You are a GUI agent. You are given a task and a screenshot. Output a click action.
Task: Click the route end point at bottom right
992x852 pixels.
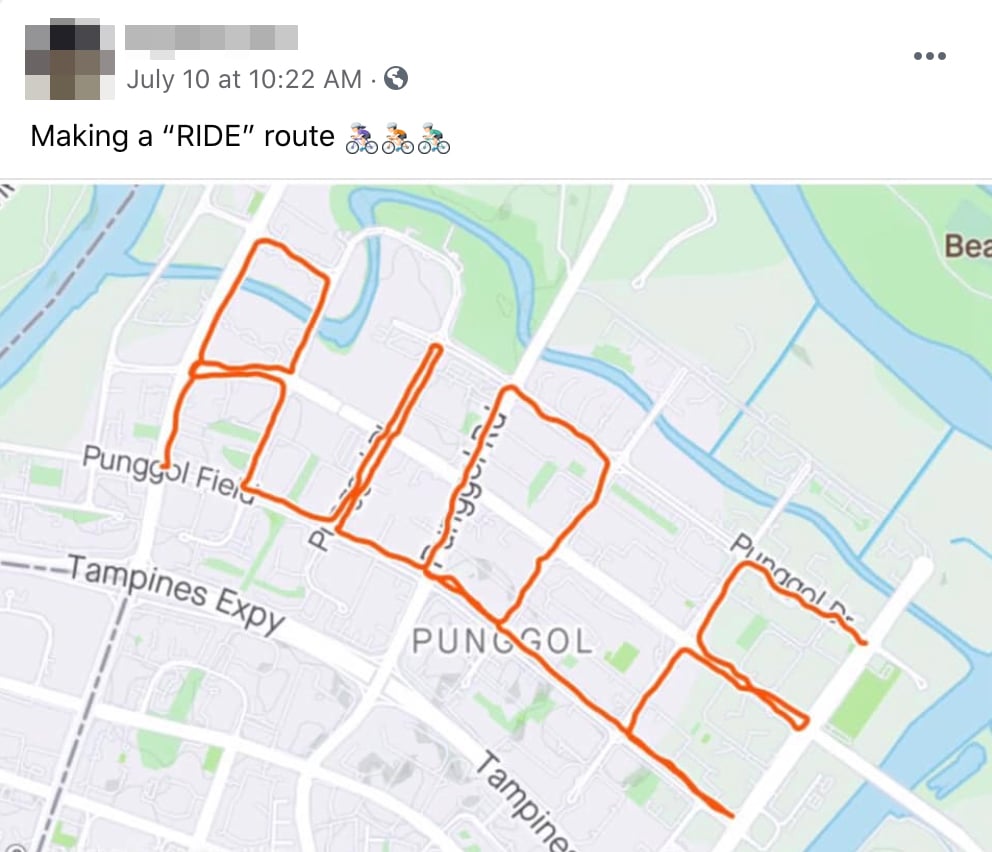coord(731,815)
